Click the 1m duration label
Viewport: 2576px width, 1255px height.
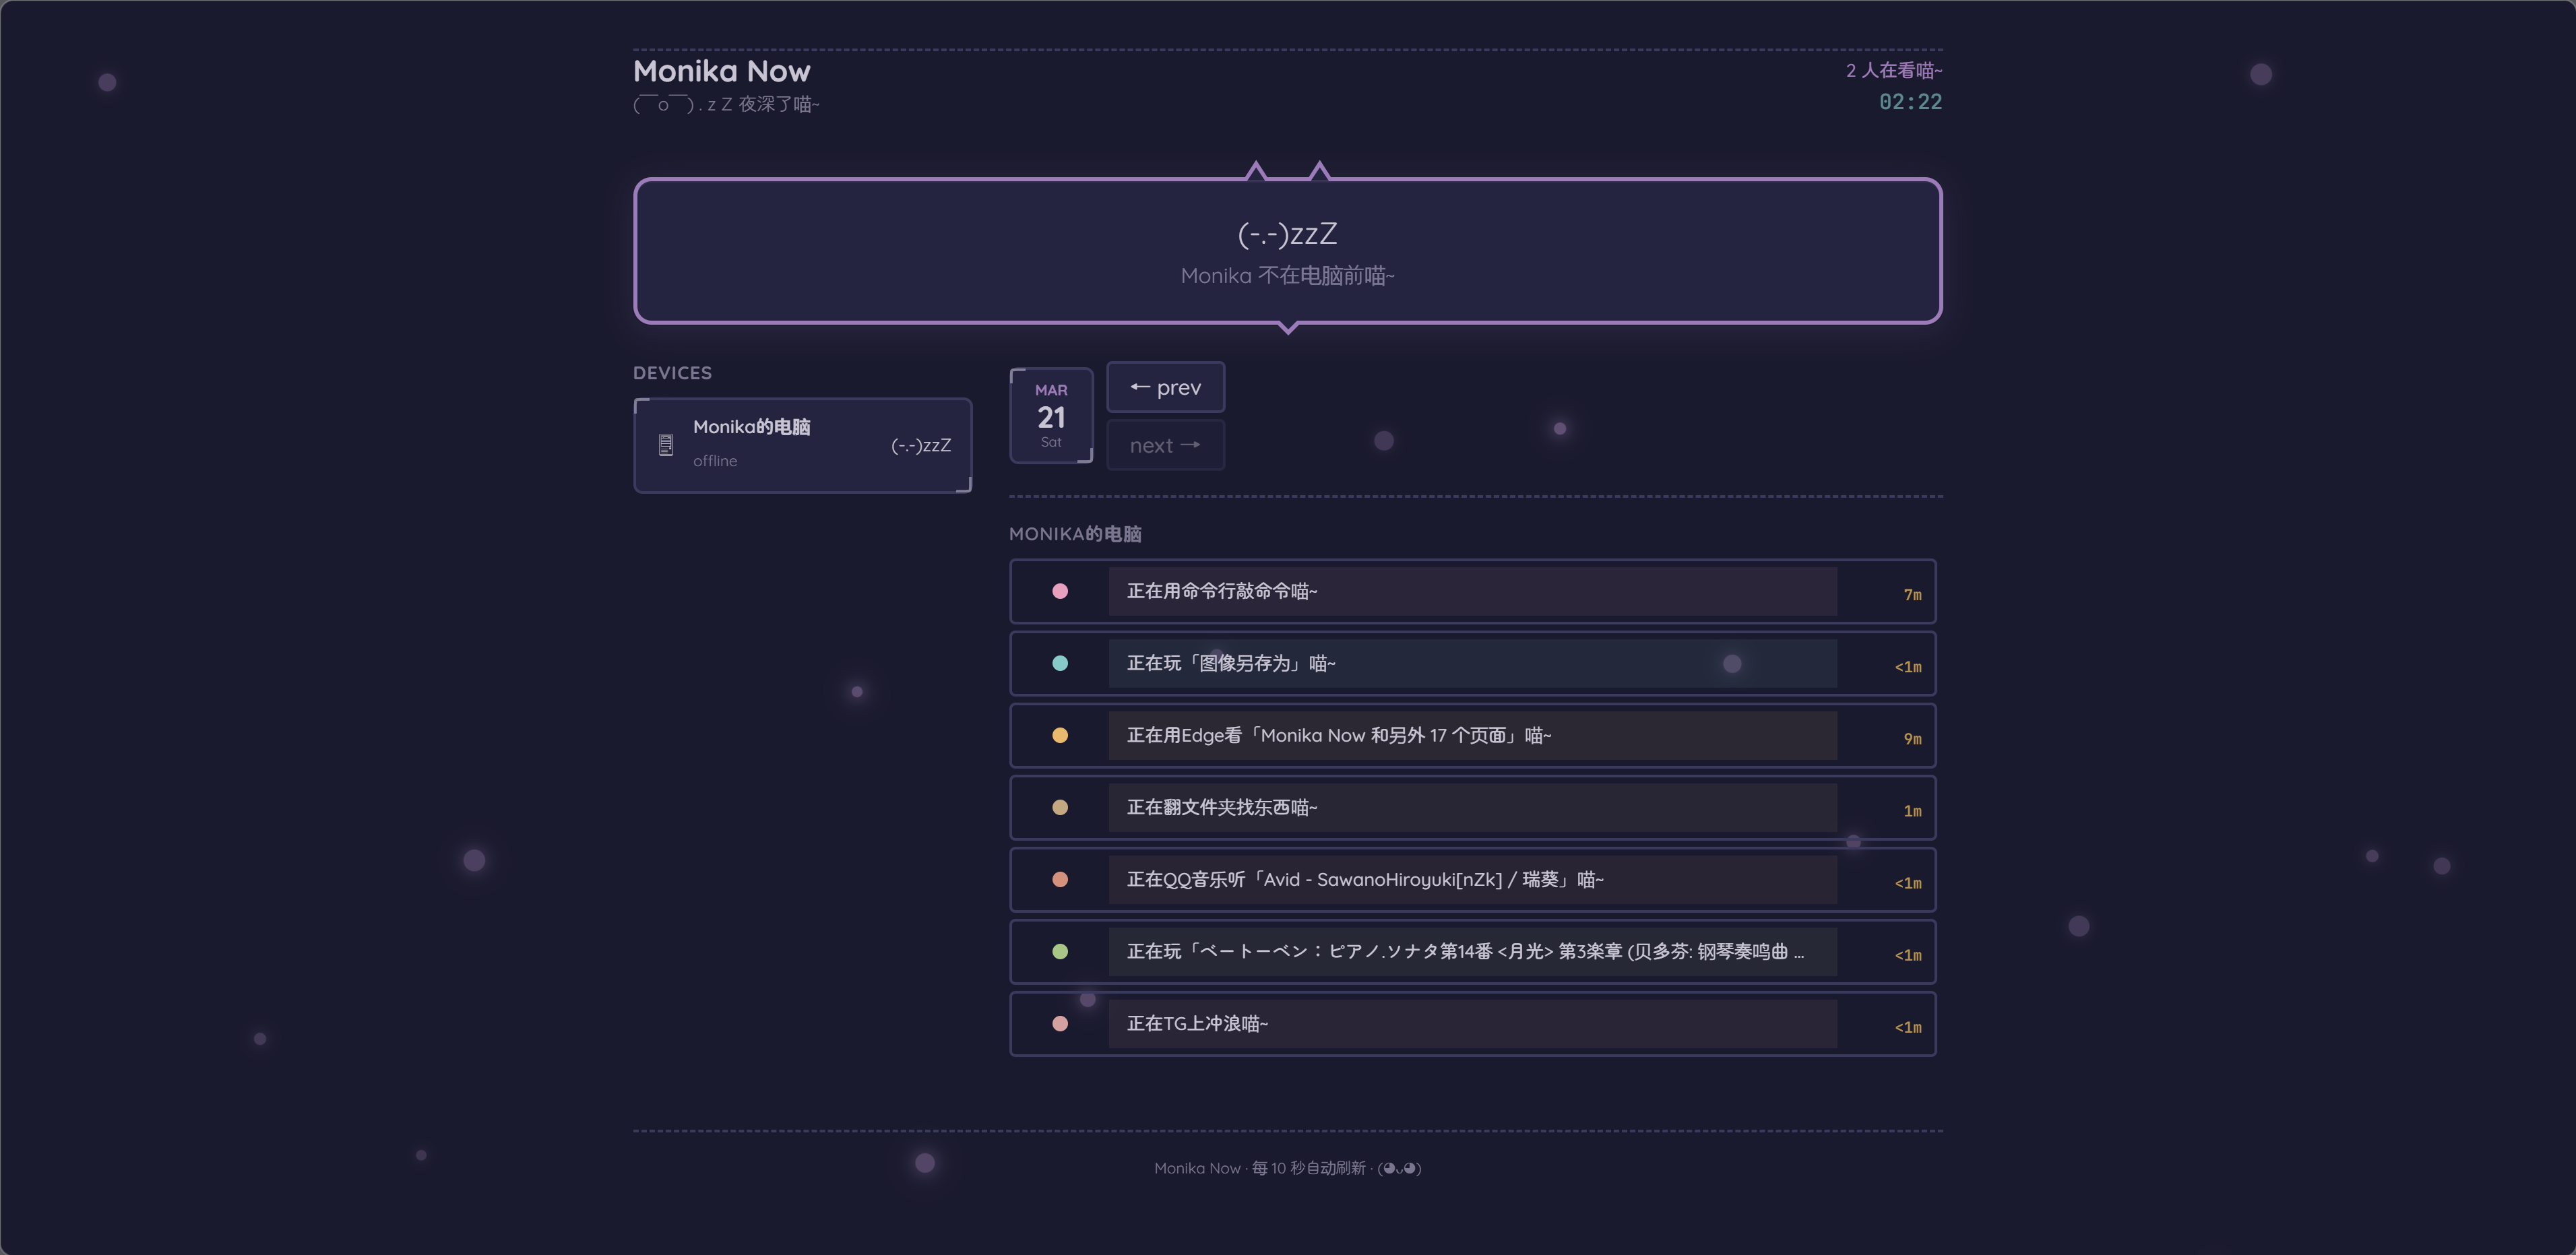tap(1912, 811)
